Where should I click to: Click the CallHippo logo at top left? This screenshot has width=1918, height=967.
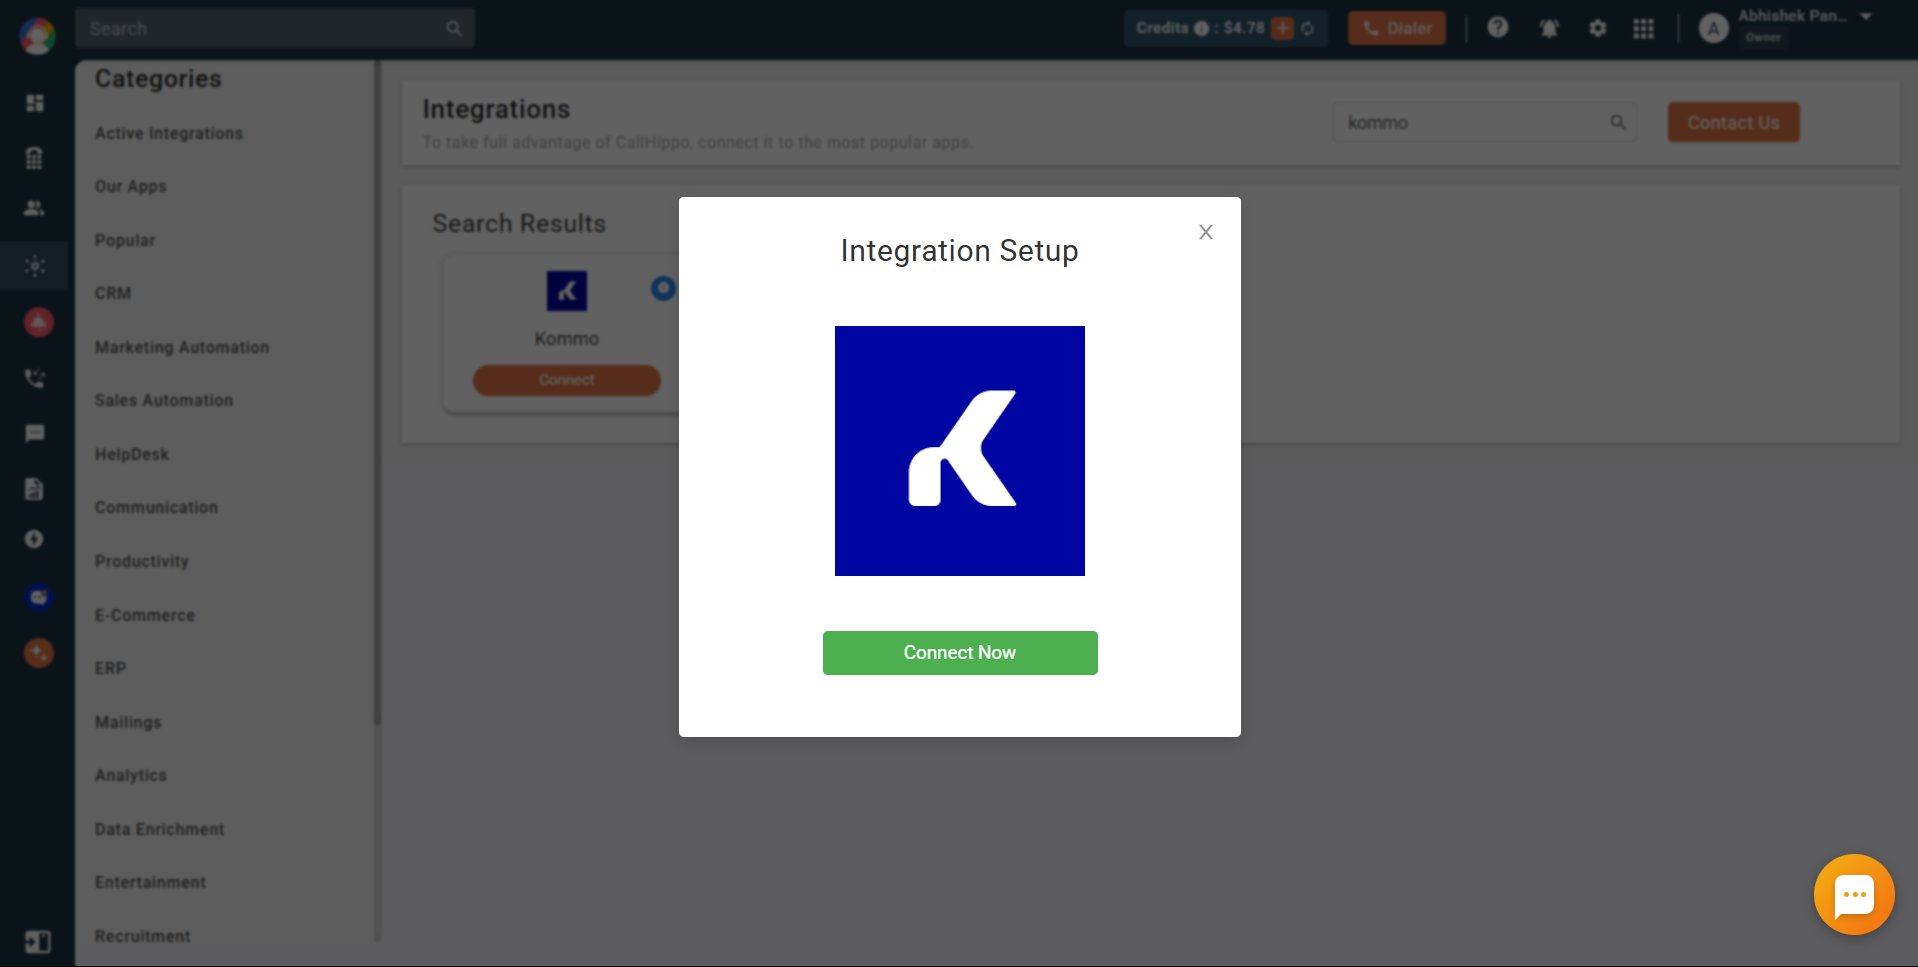click(x=37, y=36)
